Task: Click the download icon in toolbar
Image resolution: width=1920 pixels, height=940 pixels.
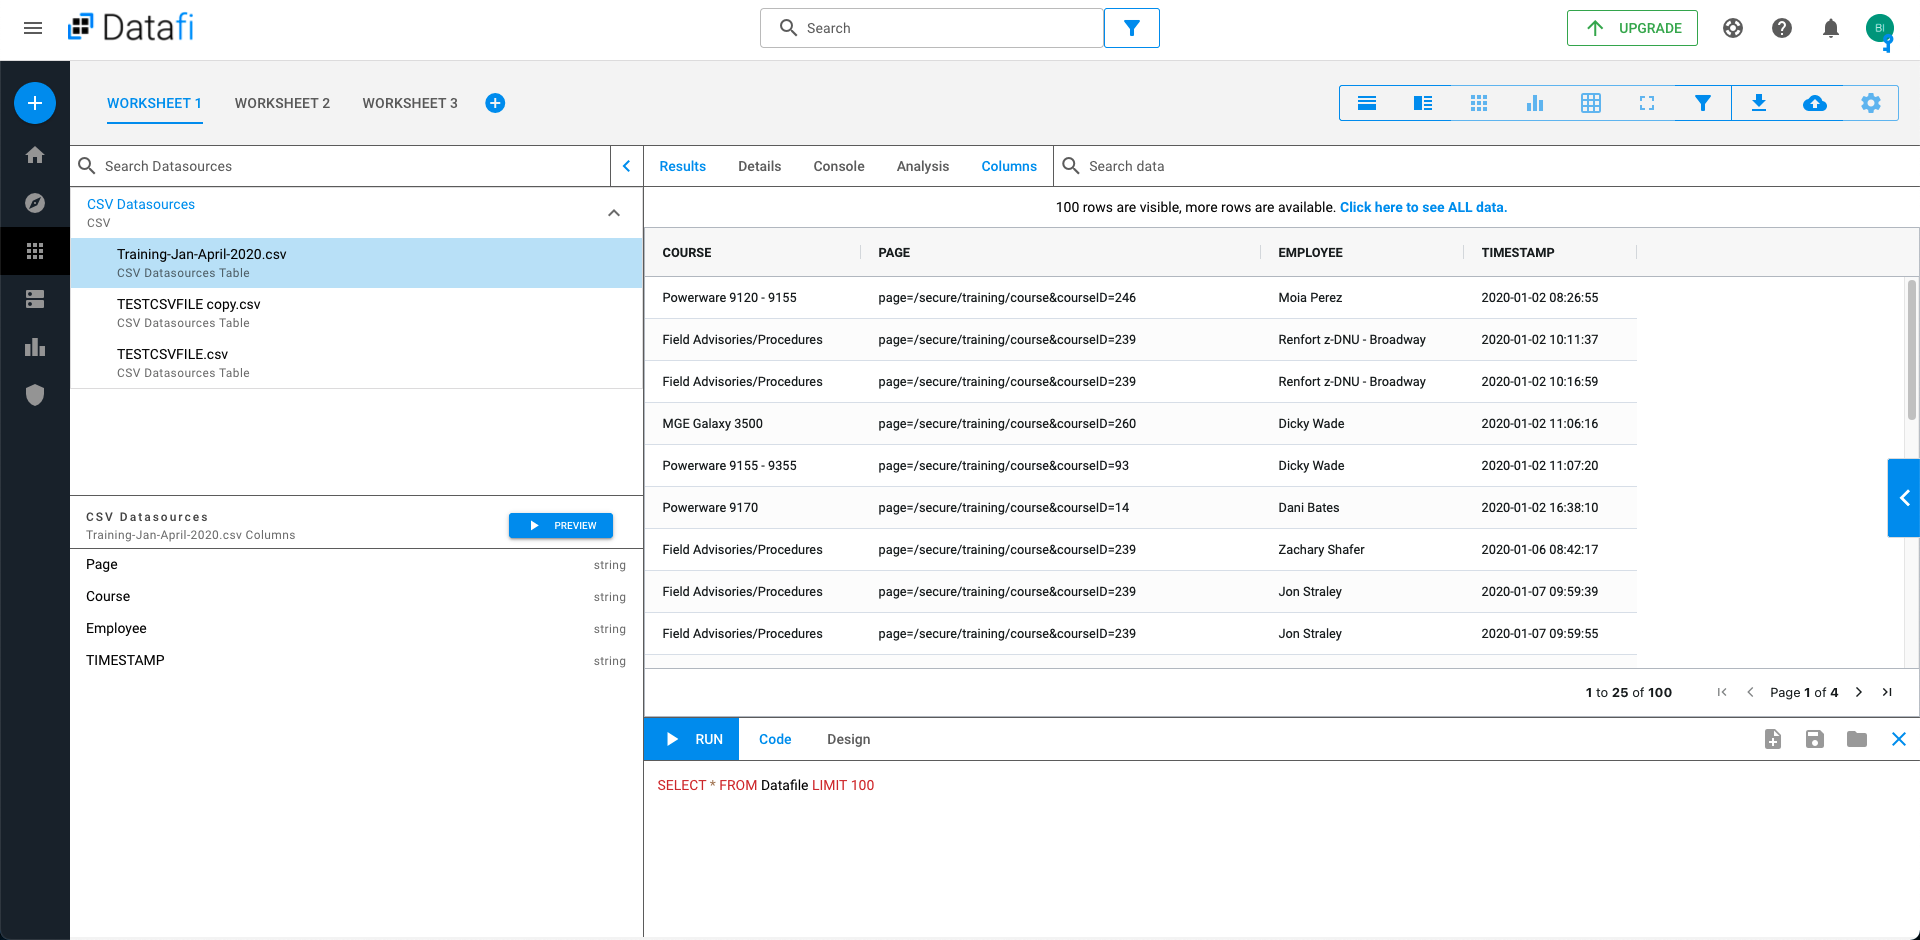Action: [1759, 103]
